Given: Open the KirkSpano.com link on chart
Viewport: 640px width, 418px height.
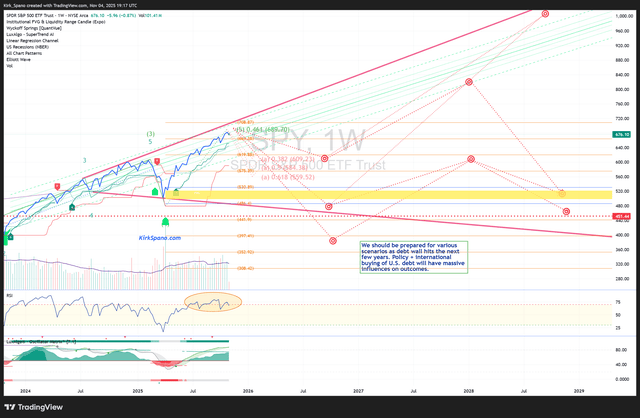Looking at the screenshot, I should pyautogui.click(x=160, y=238).
